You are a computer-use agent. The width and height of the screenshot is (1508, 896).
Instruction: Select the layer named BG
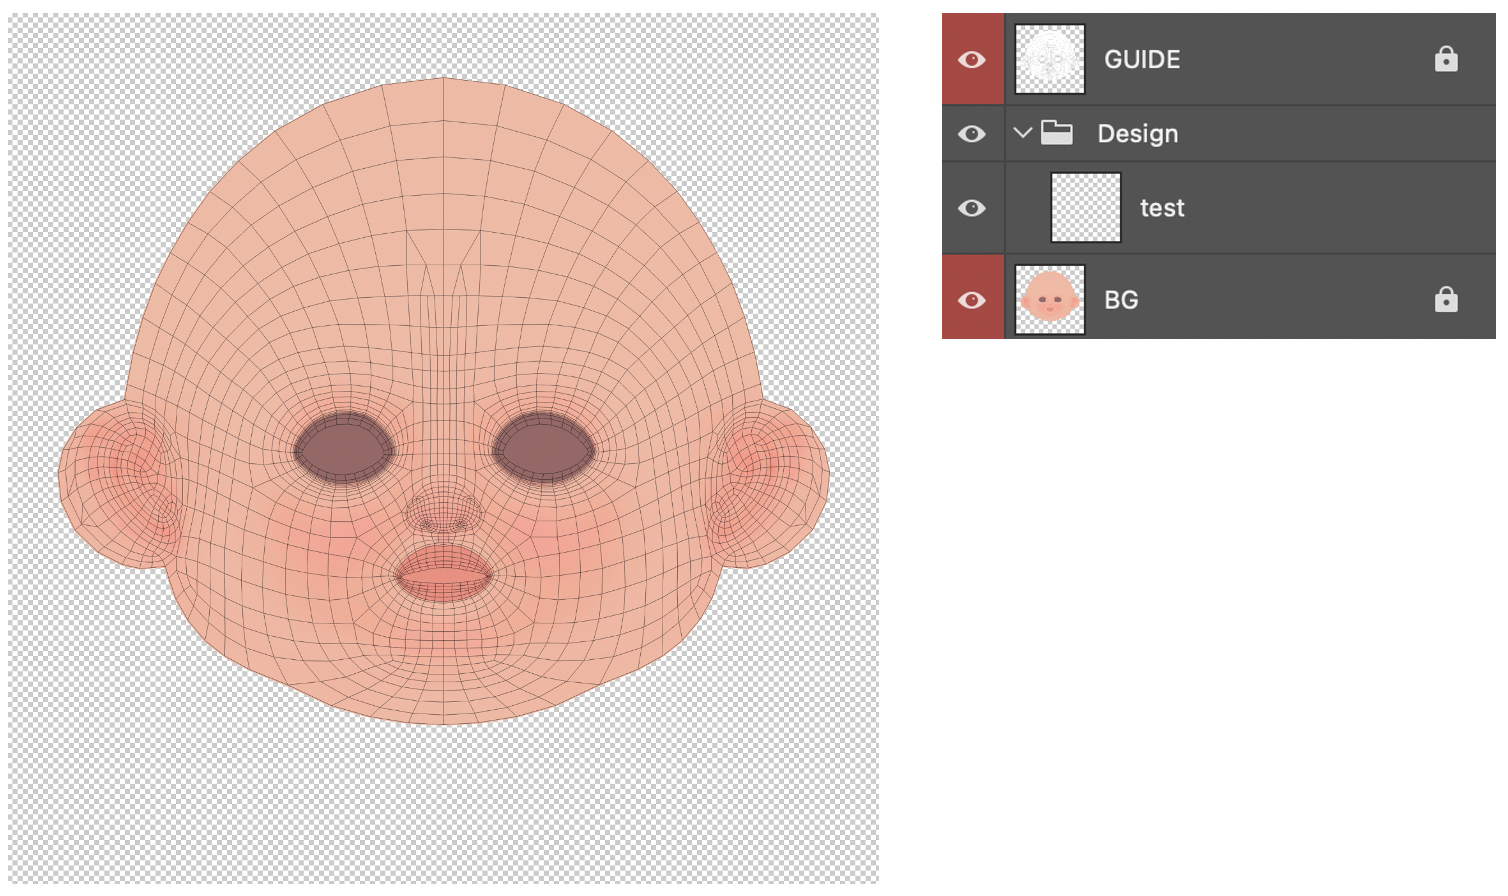point(1121,300)
